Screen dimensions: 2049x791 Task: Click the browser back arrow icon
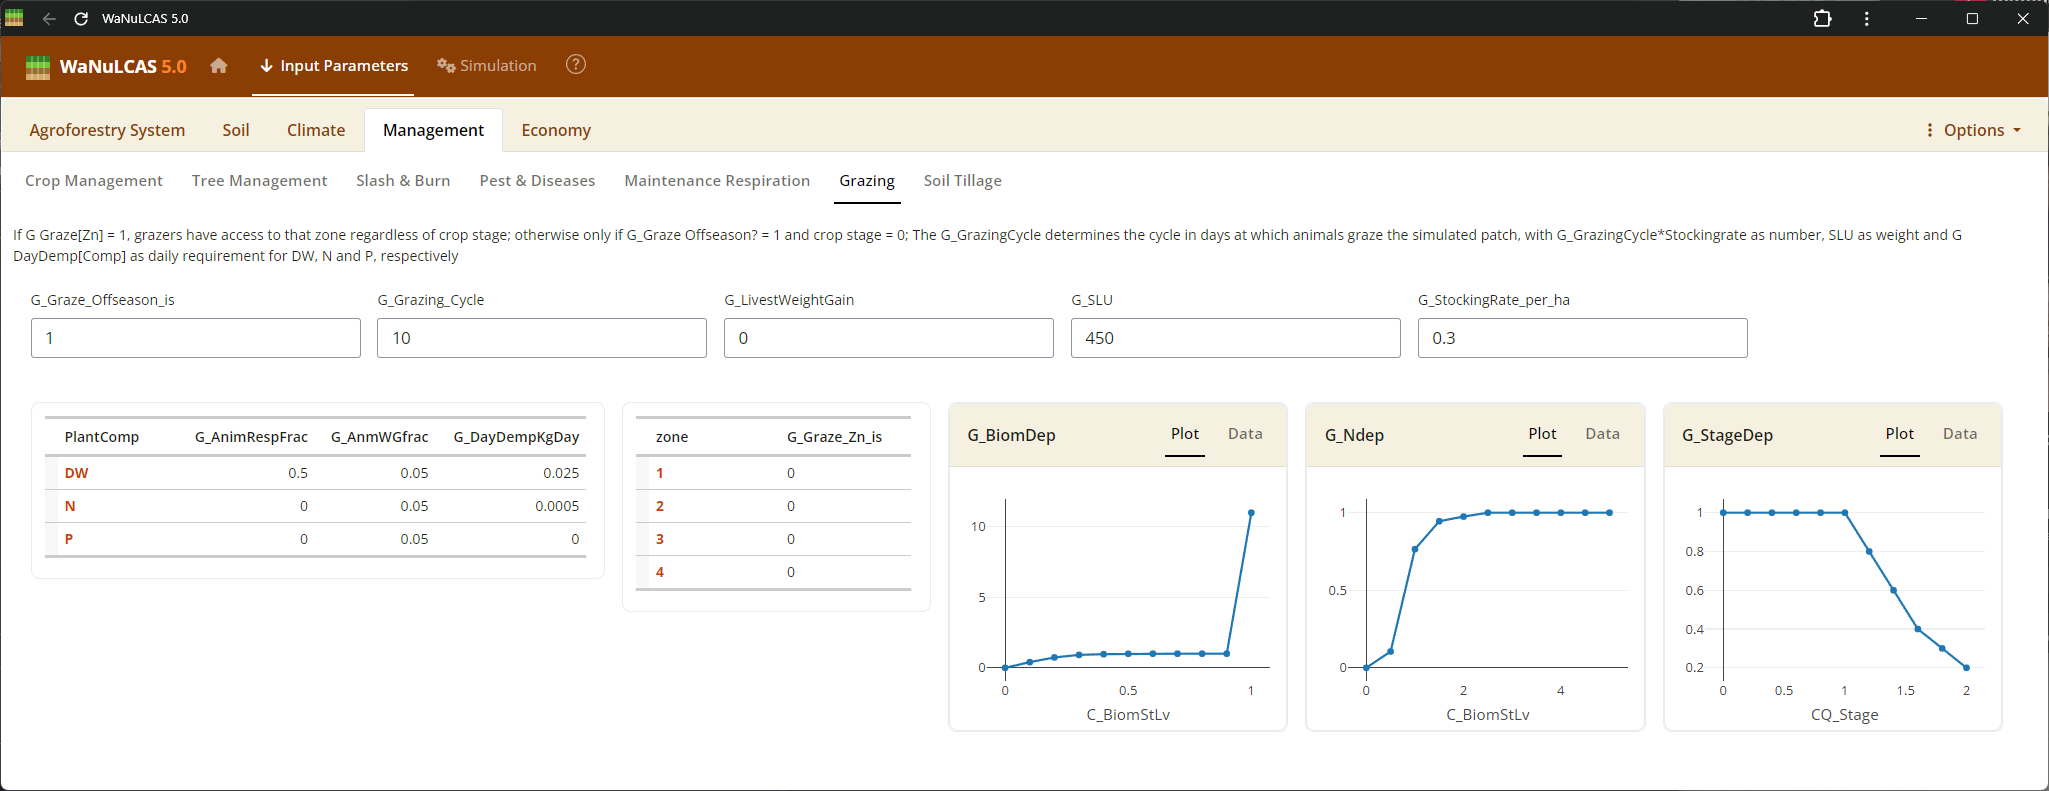click(x=49, y=18)
